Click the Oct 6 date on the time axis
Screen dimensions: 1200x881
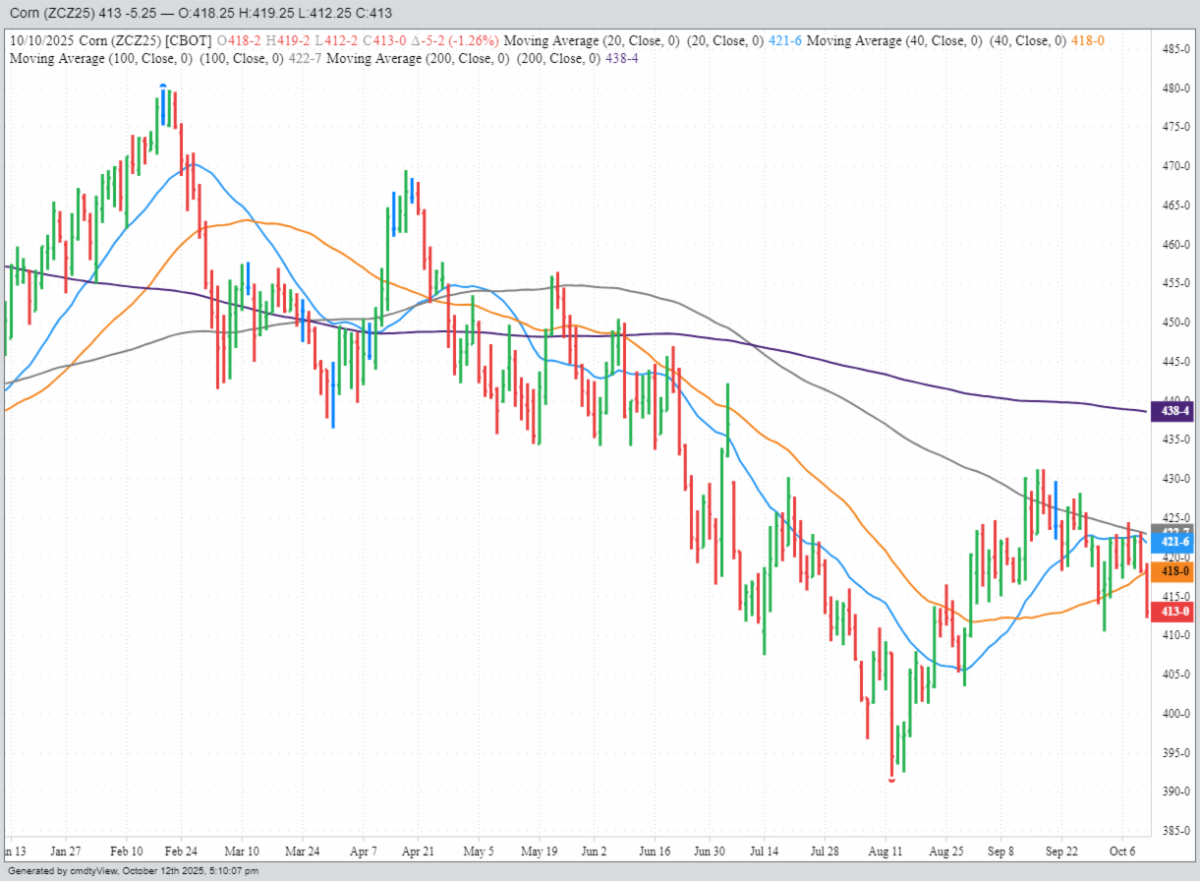pos(1123,852)
